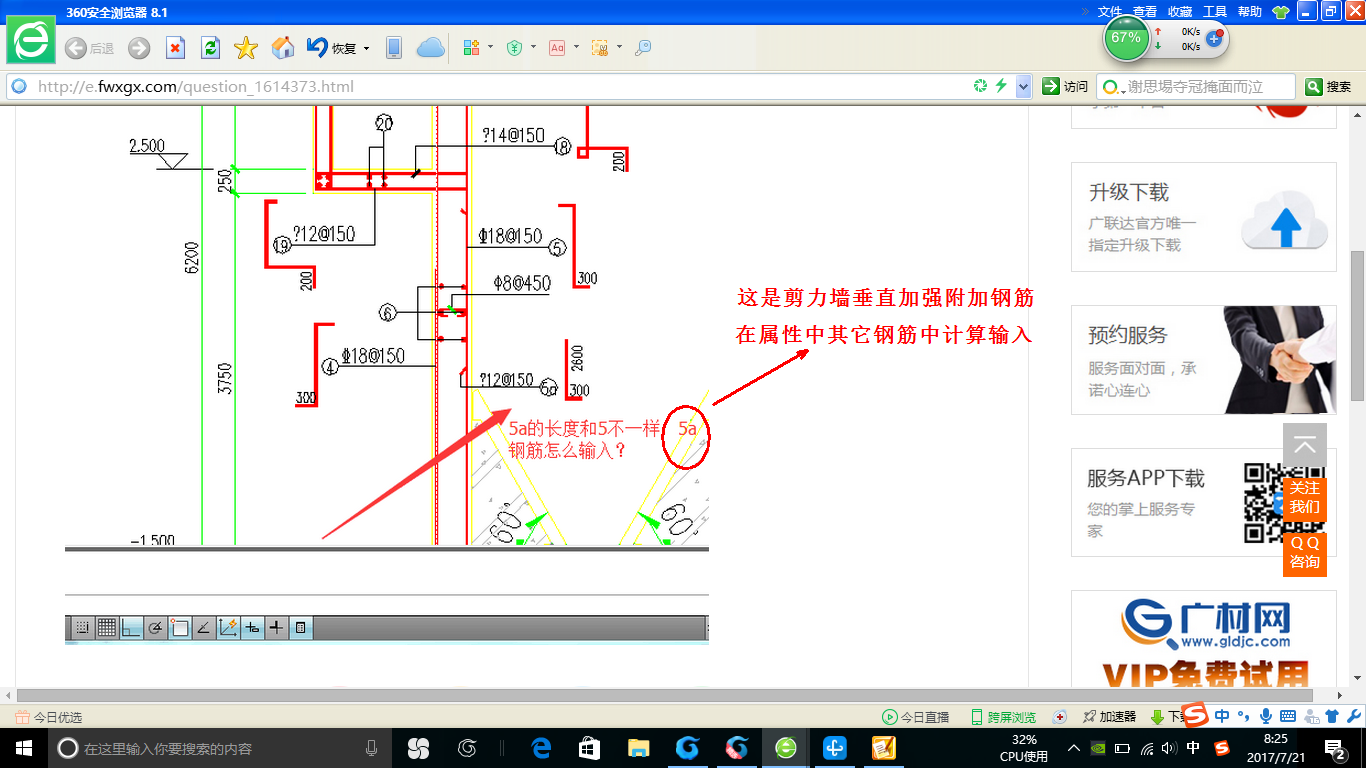
Task: Click the 服务APP下载 card
Action: pyautogui.click(x=1204, y=502)
